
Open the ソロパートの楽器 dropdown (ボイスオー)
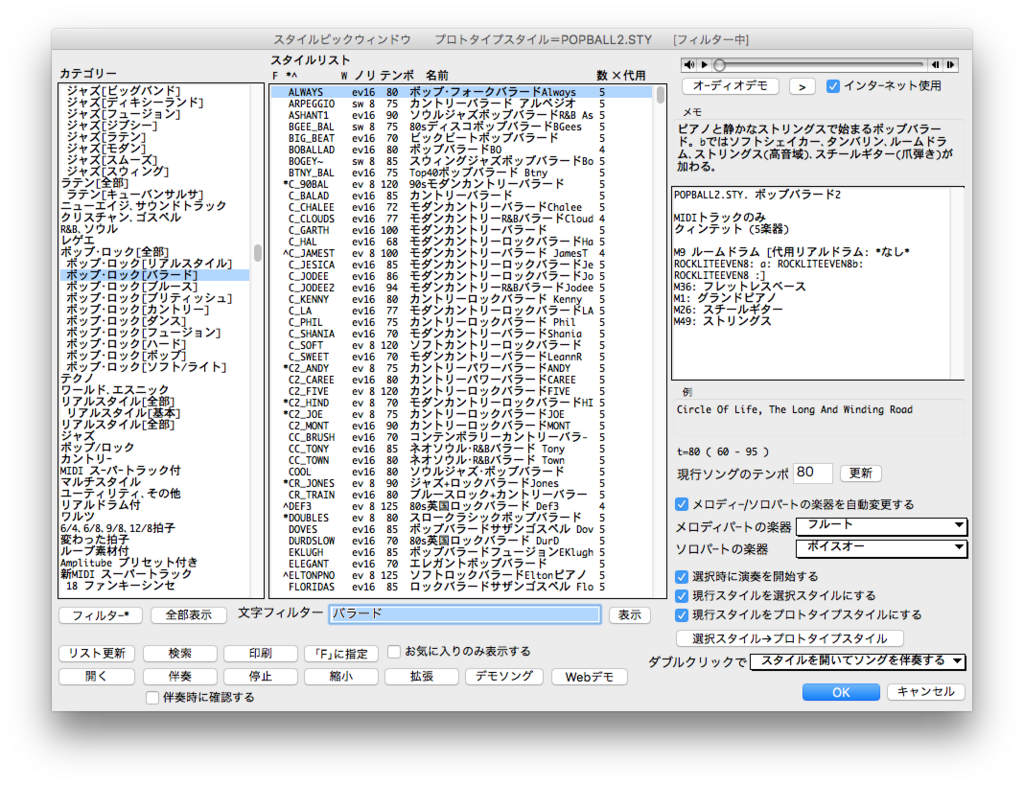(881, 548)
